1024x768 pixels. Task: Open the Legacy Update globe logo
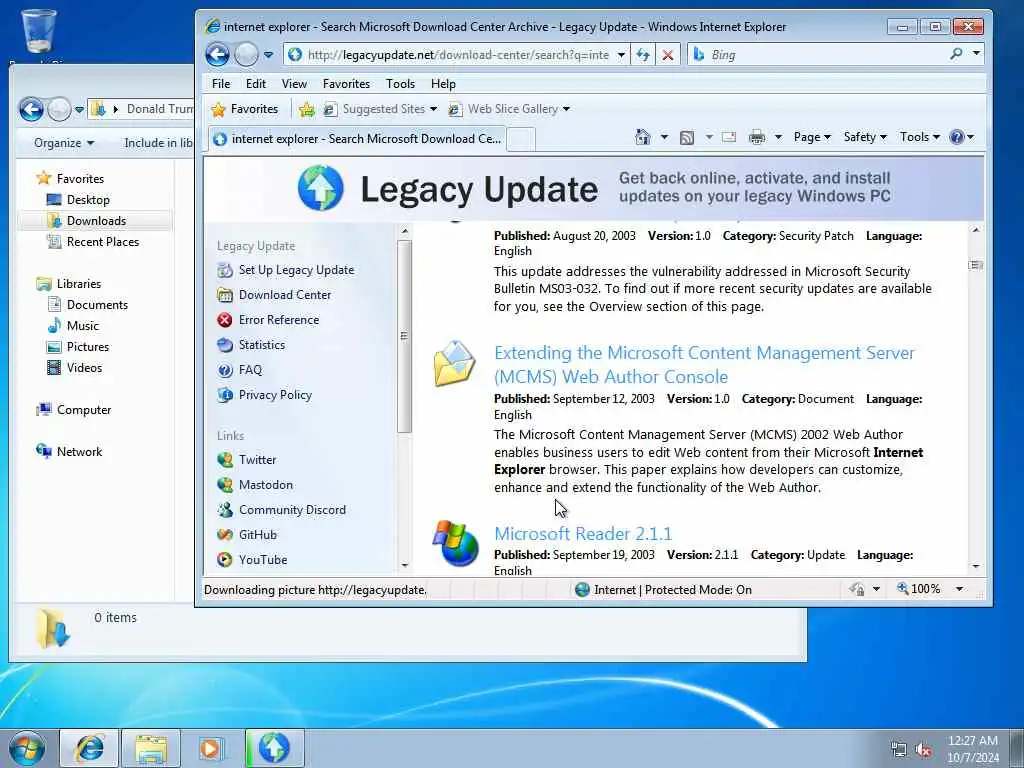click(x=320, y=188)
